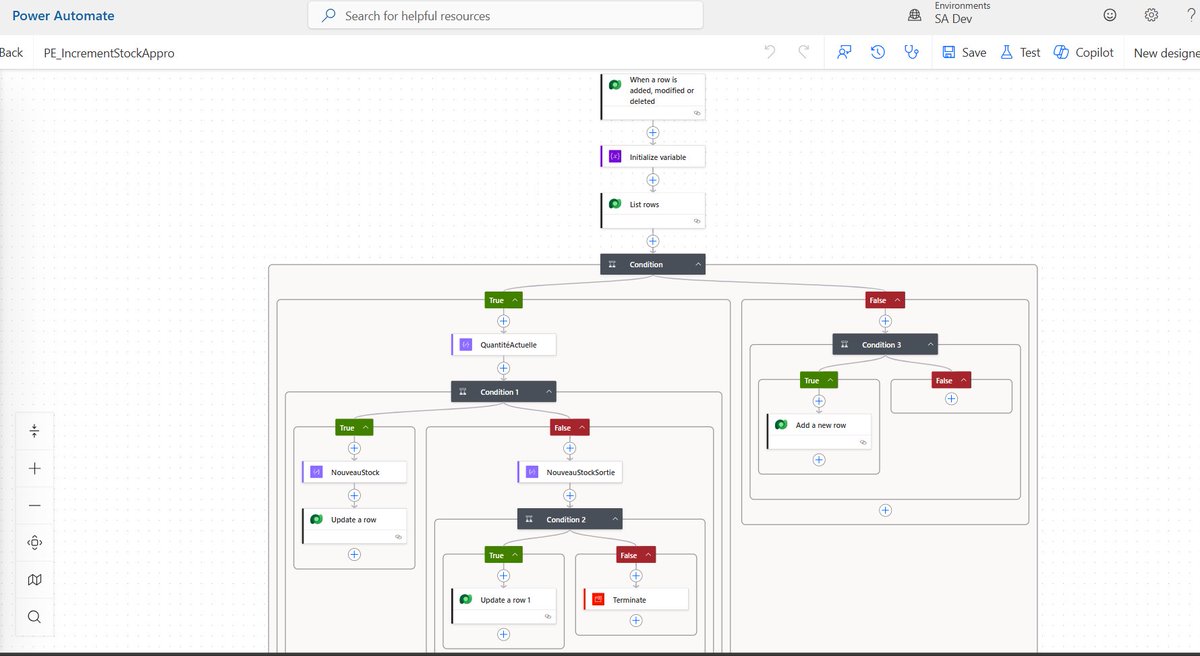Image resolution: width=1200 pixels, height=656 pixels.
Task: Click the Redo arrow icon
Action: 803,52
